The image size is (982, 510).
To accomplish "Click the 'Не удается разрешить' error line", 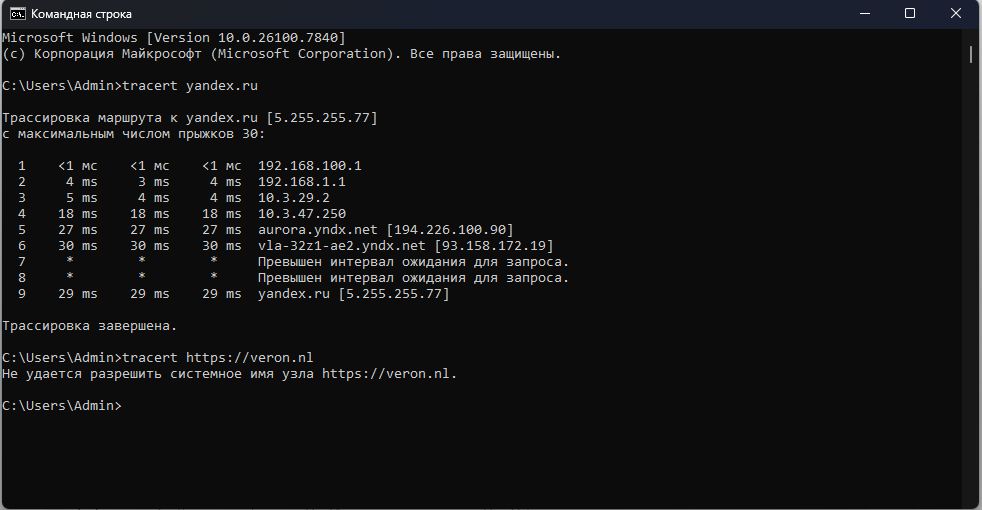I will pos(230,373).
